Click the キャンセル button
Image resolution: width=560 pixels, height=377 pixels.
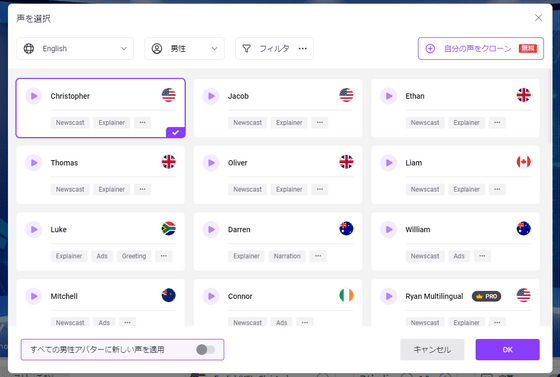click(x=432, y=350)
